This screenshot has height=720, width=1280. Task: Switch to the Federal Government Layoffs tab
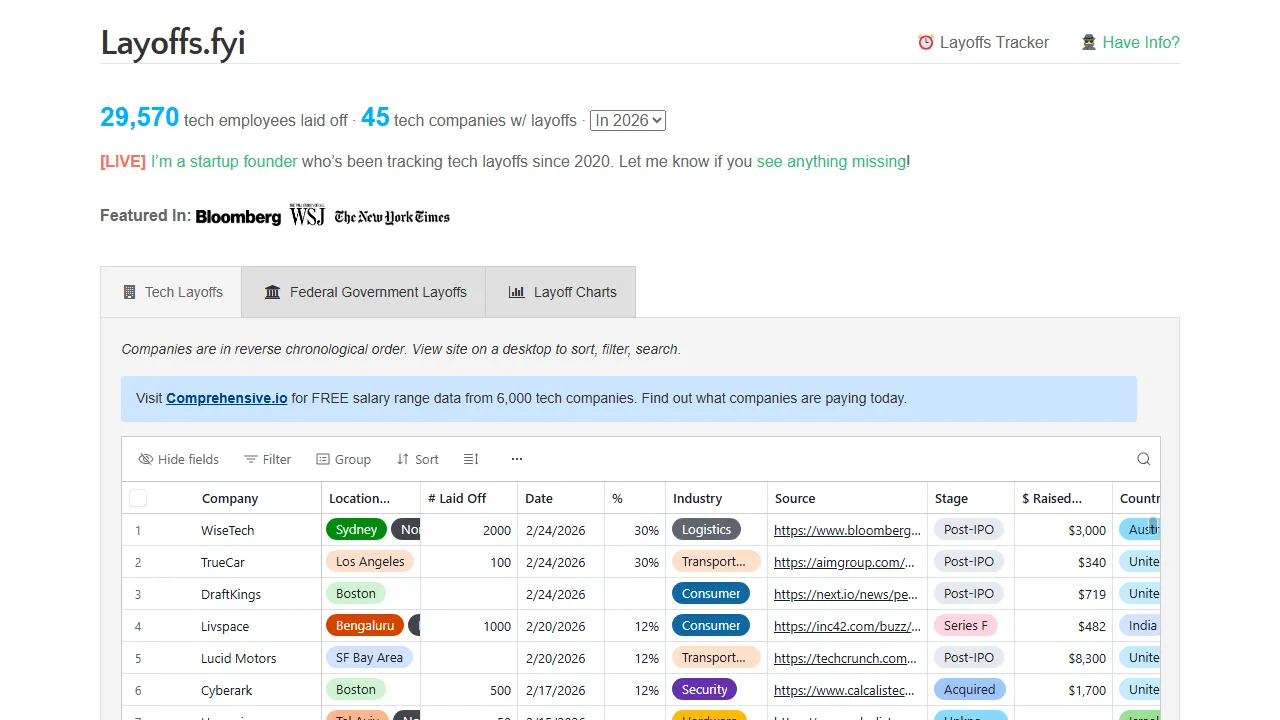point(363,292)
